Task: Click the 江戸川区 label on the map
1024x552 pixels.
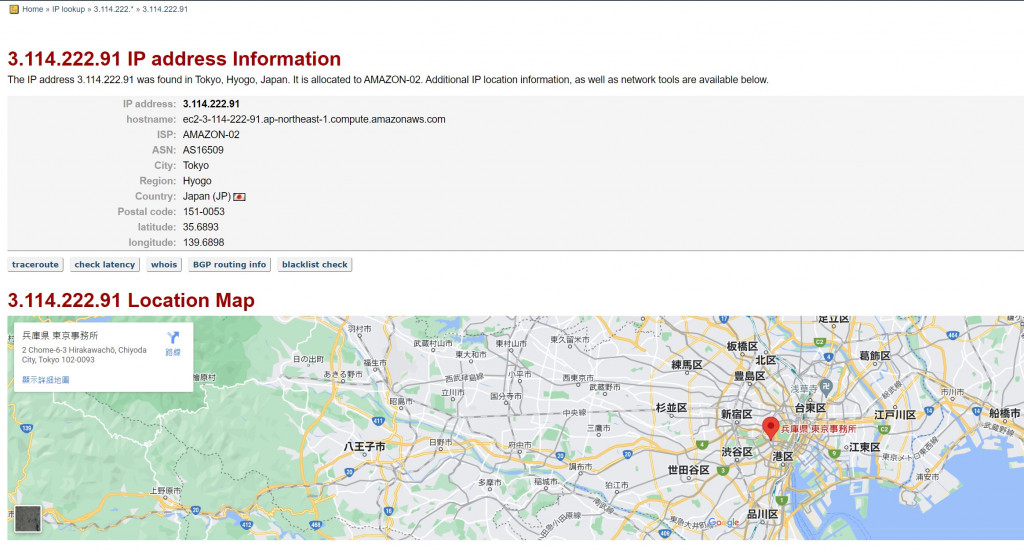Action: (895, 415)
